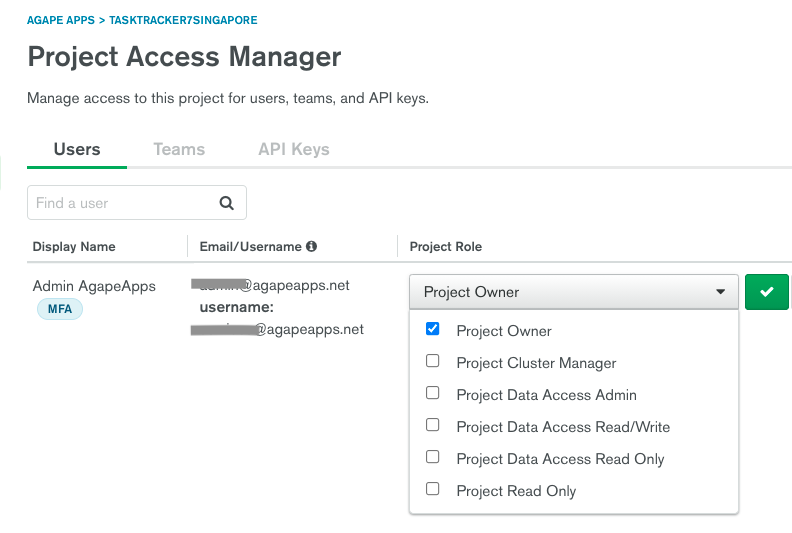This screenshot has width=792, height=533.
Task: Click the Find a user search field
Action: point(120,203)
